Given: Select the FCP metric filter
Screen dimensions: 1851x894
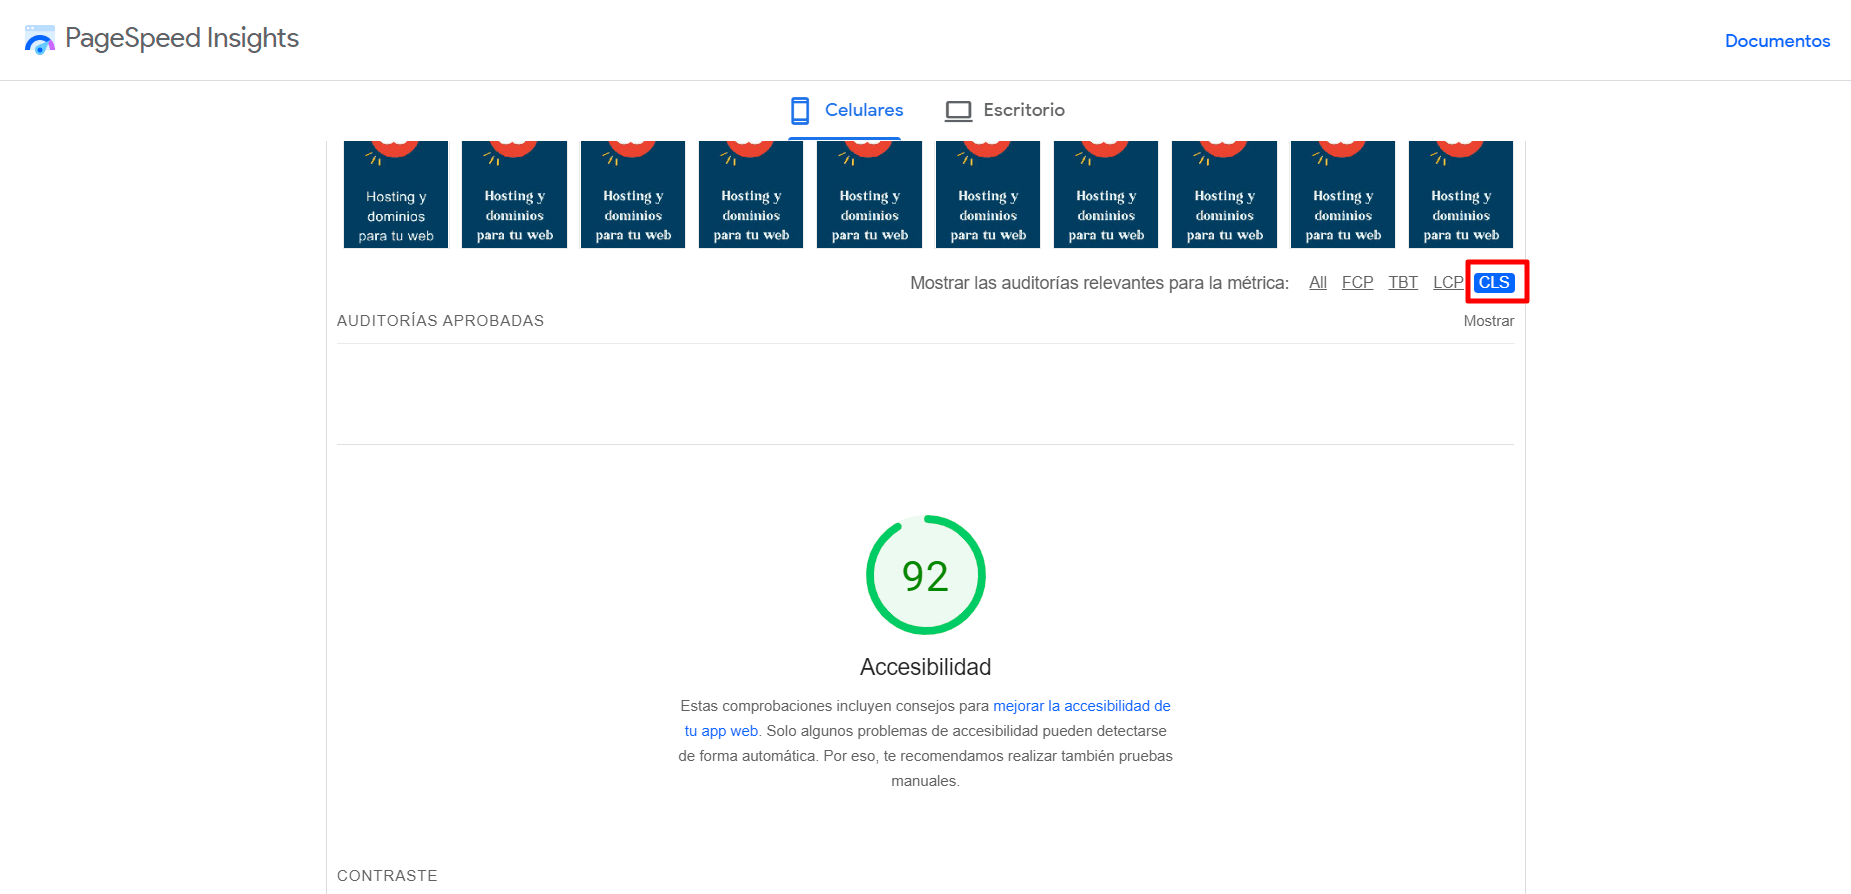Looking at the screenshot, I should click(1357, 283).
